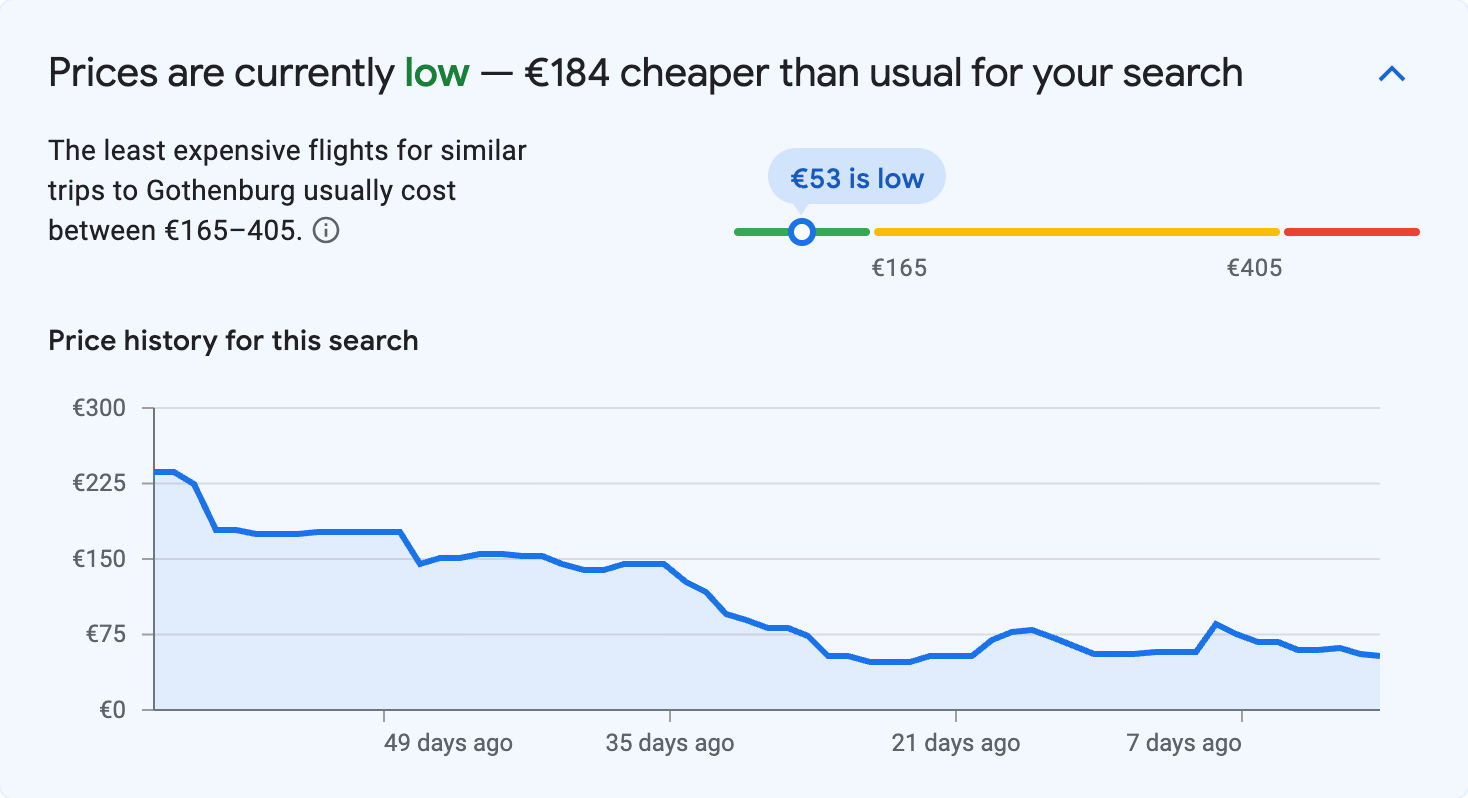Select the €165 label under the price bar
Screen dimensions: 1468x798
900,267
